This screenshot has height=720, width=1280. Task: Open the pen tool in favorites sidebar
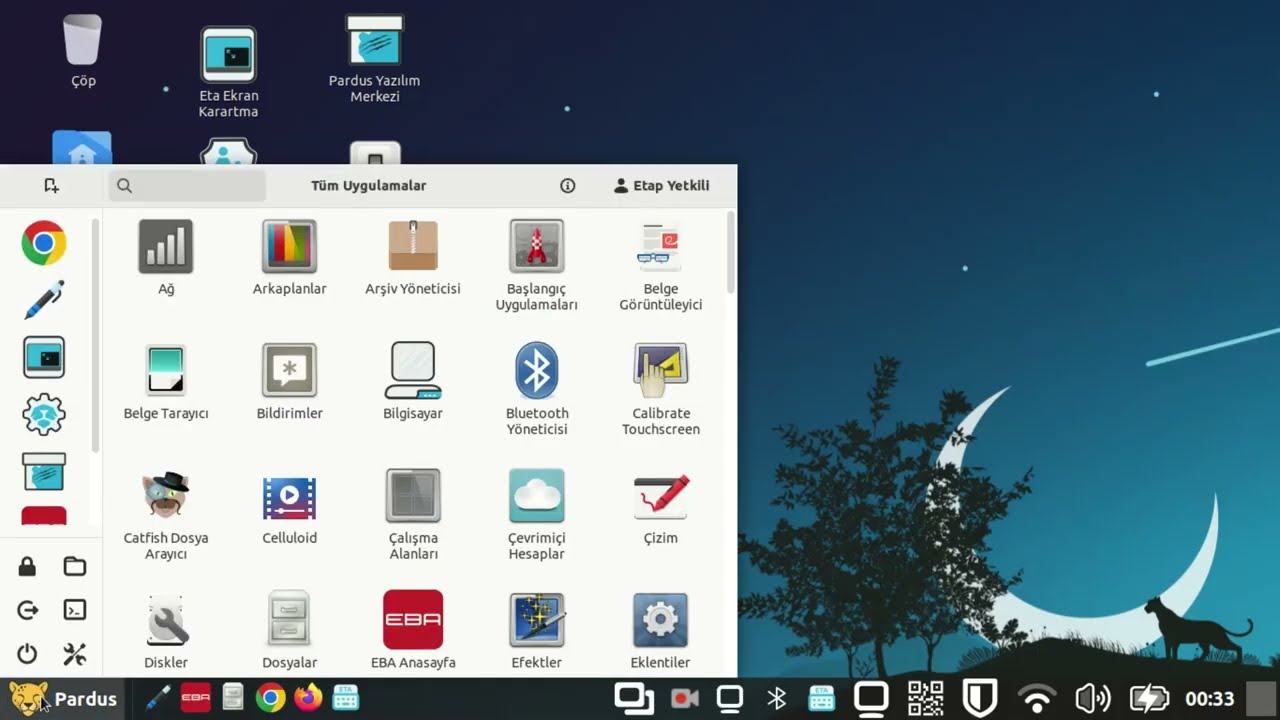pos(44,299)
